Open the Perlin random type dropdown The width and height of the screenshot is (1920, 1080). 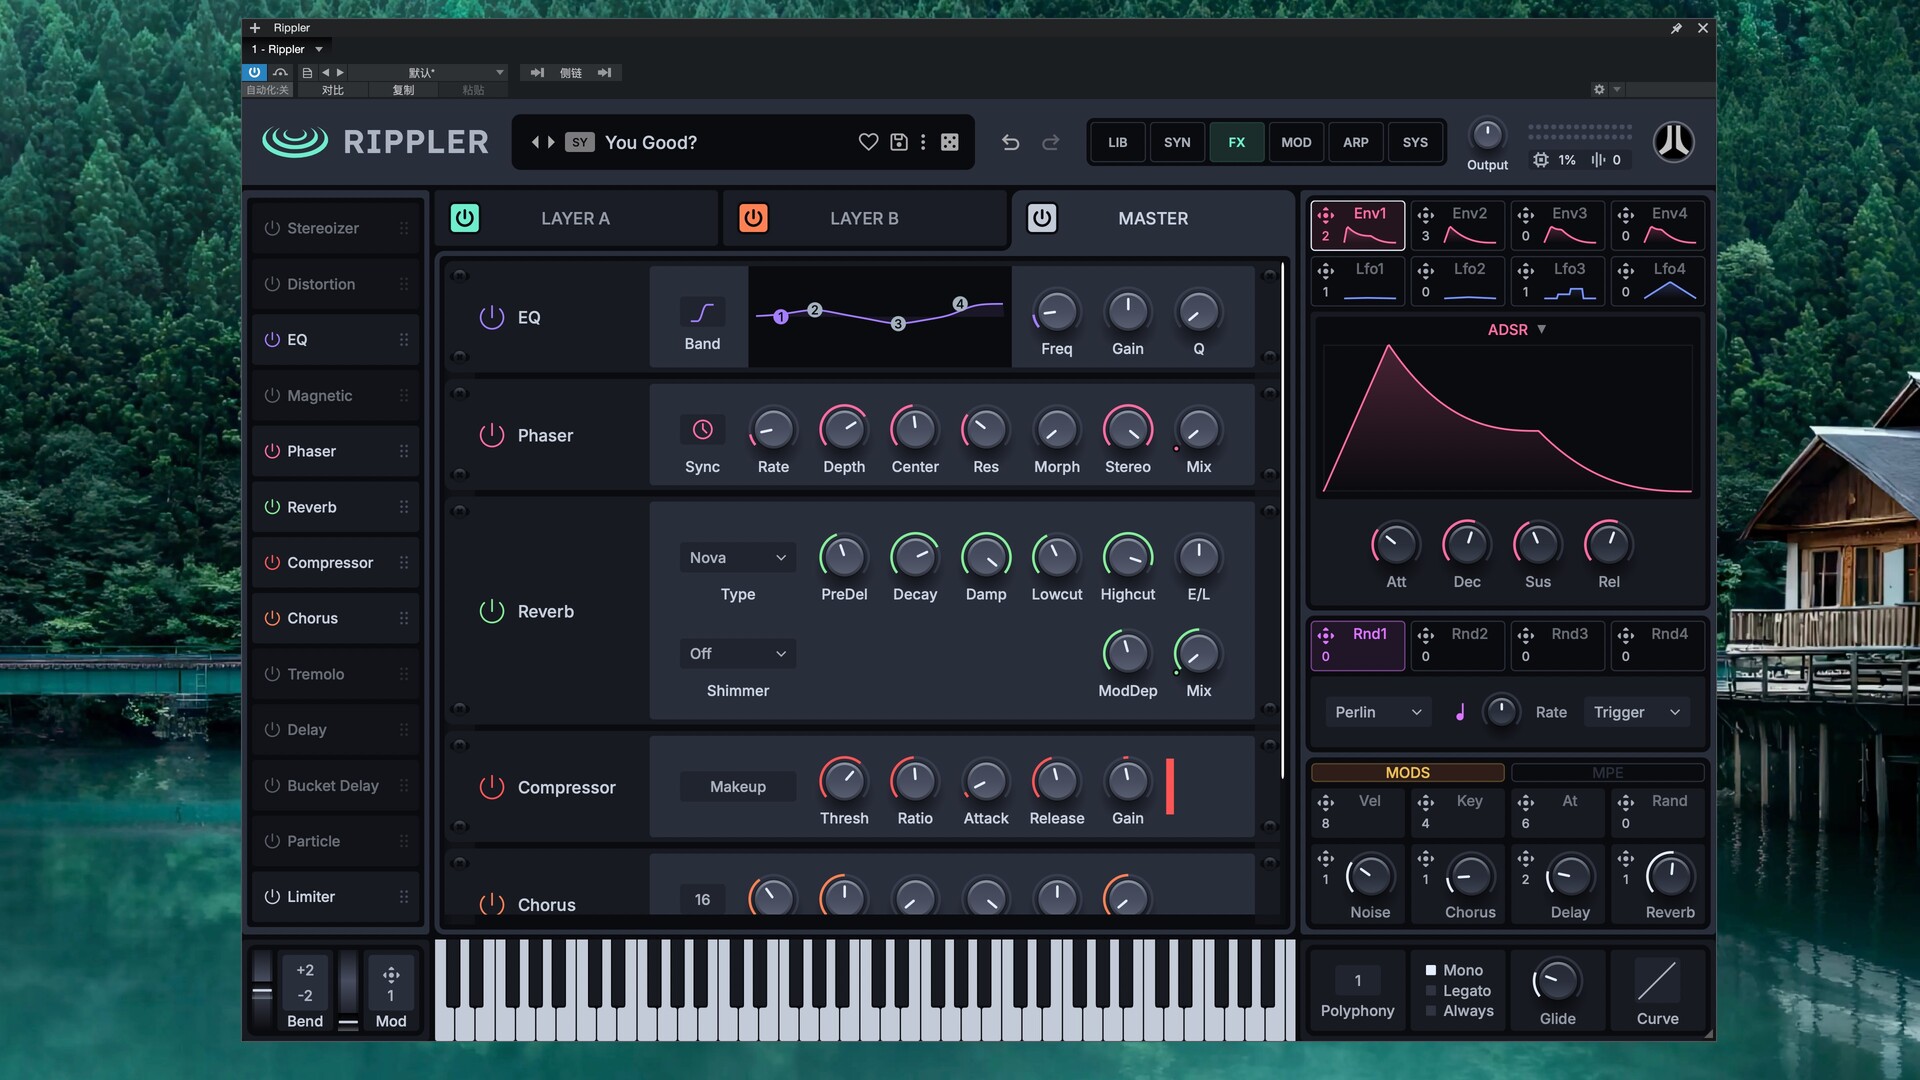(x=1378, y=712)
